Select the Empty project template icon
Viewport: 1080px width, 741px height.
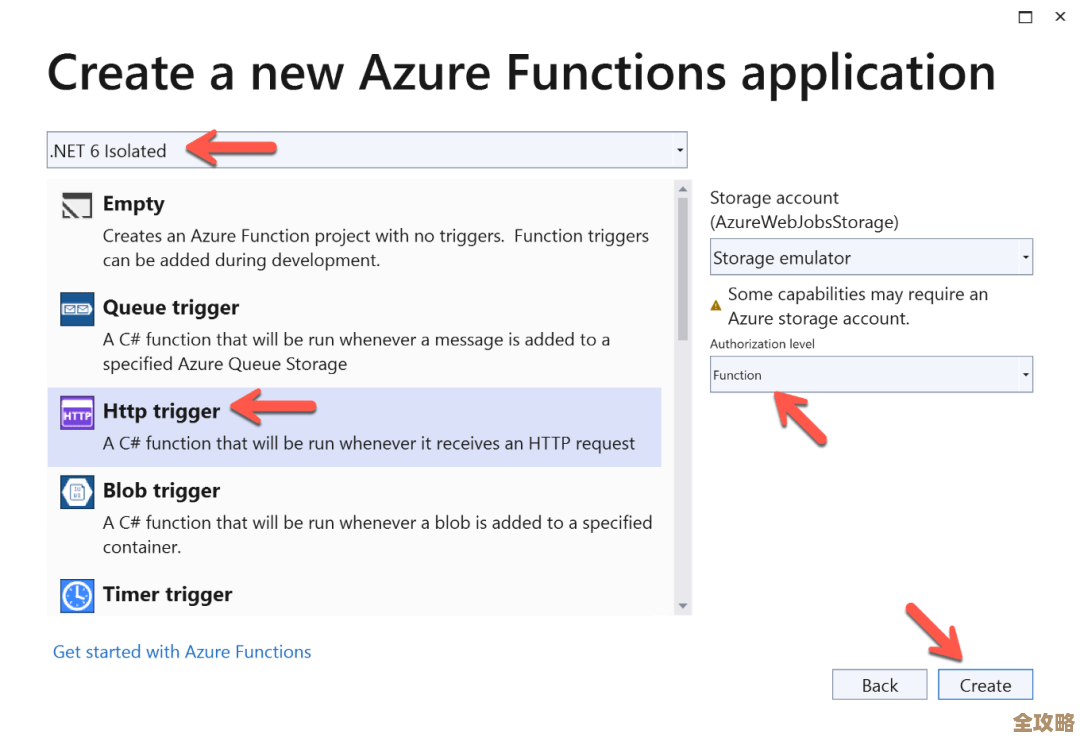point(75,205)
